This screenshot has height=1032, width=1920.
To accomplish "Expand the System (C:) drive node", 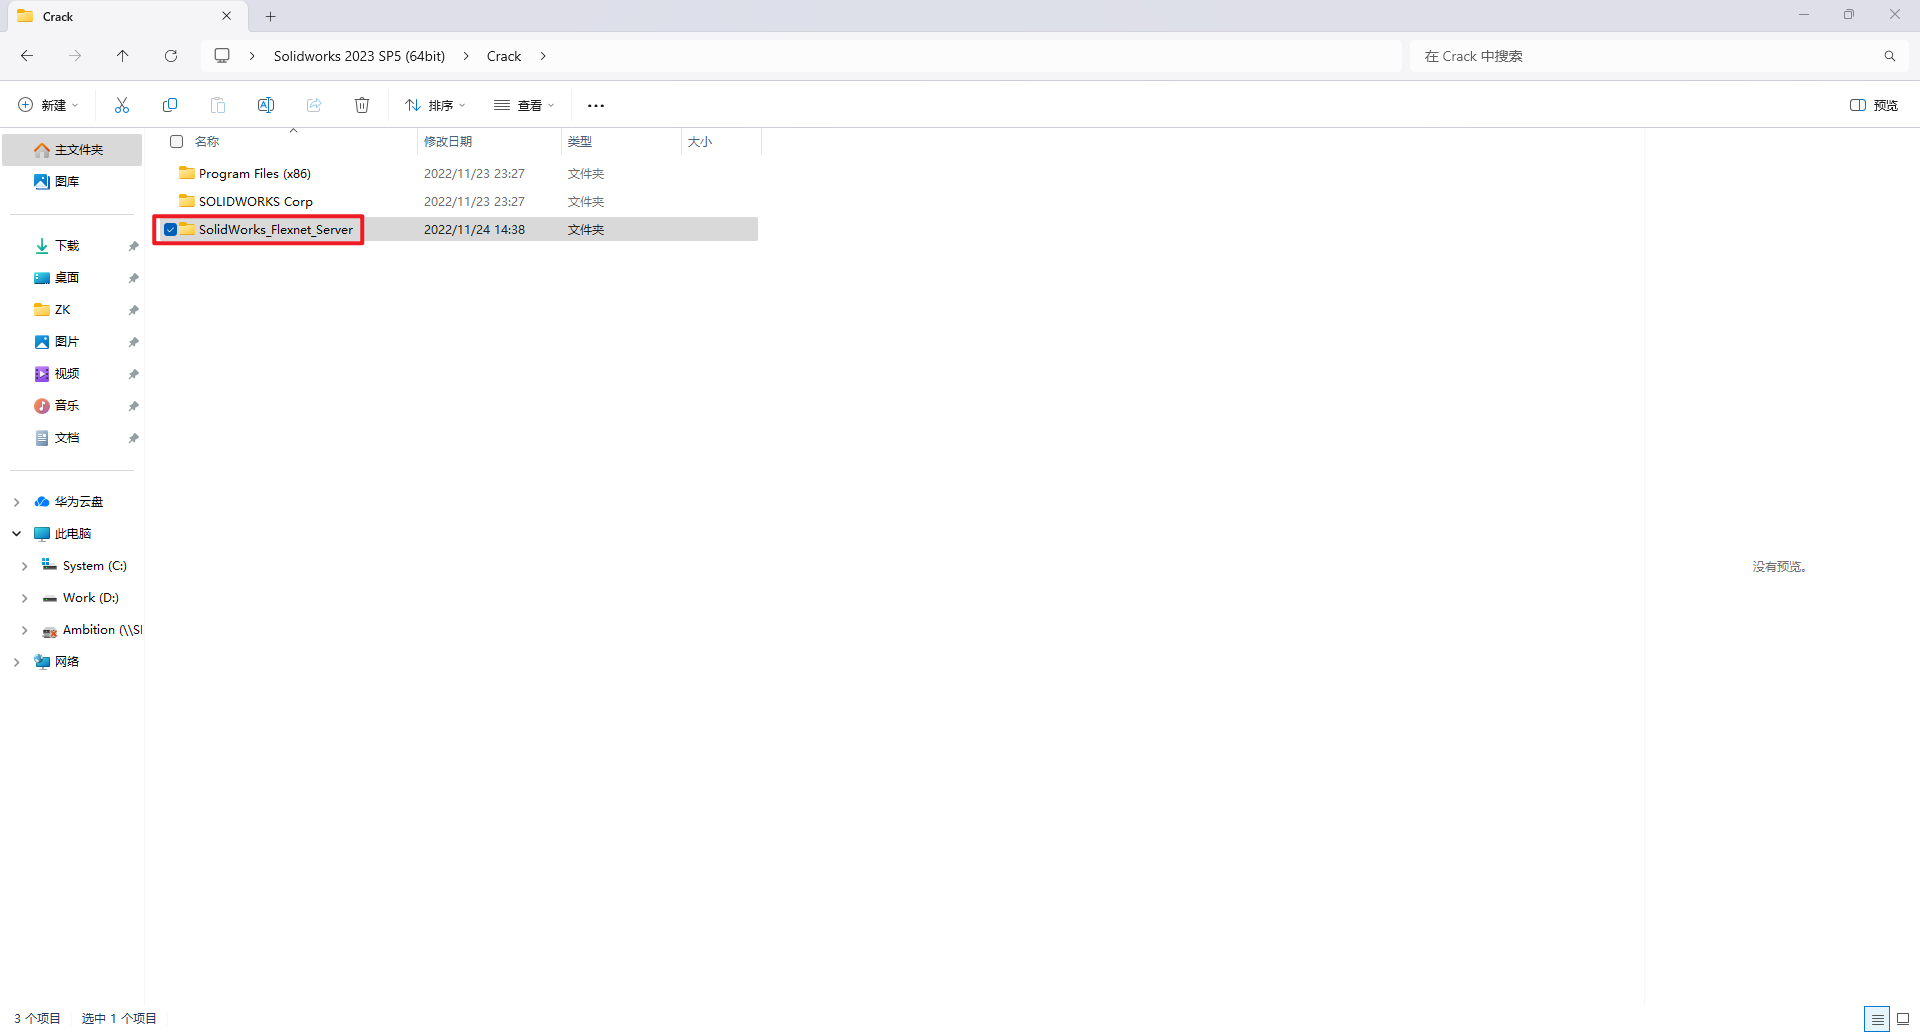I will coord(24,566).
